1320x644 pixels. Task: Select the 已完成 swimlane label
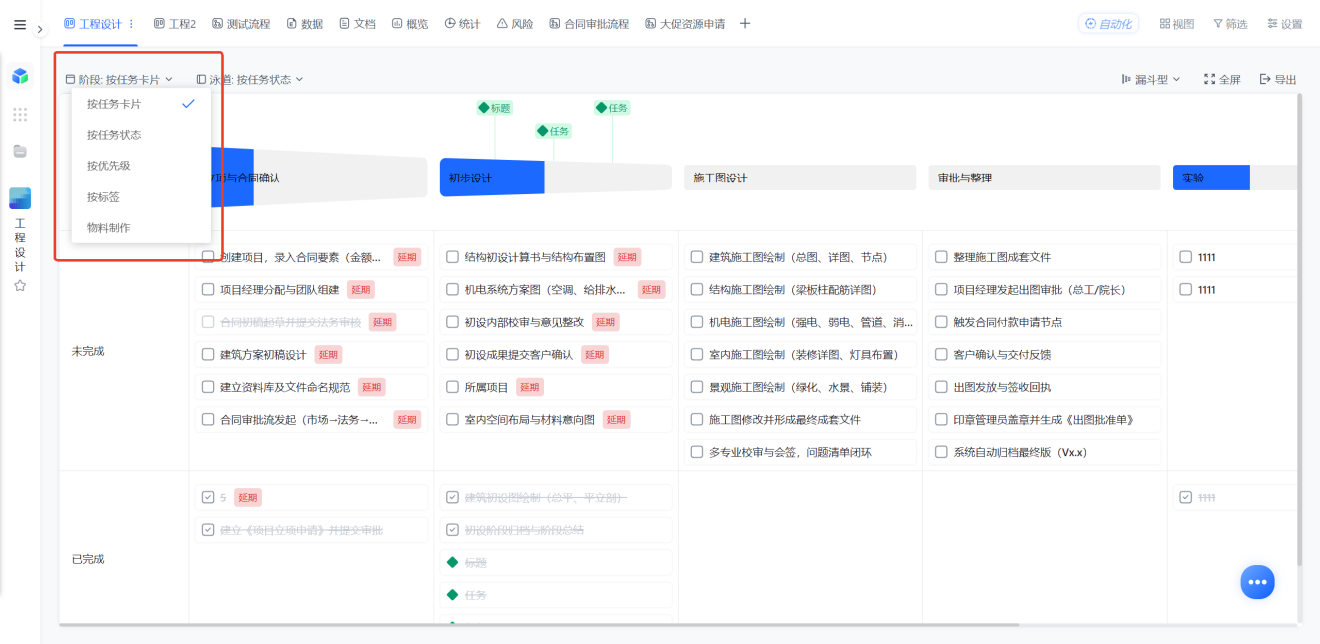click(x=88, y=559)
